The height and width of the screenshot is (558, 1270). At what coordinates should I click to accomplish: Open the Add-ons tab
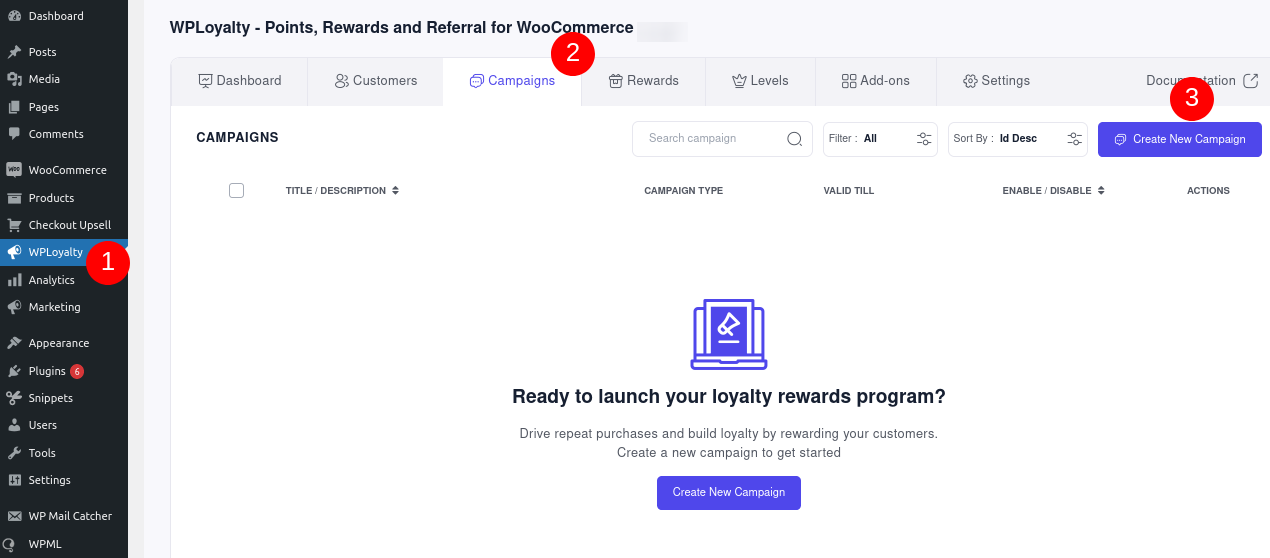coord(876,81)
